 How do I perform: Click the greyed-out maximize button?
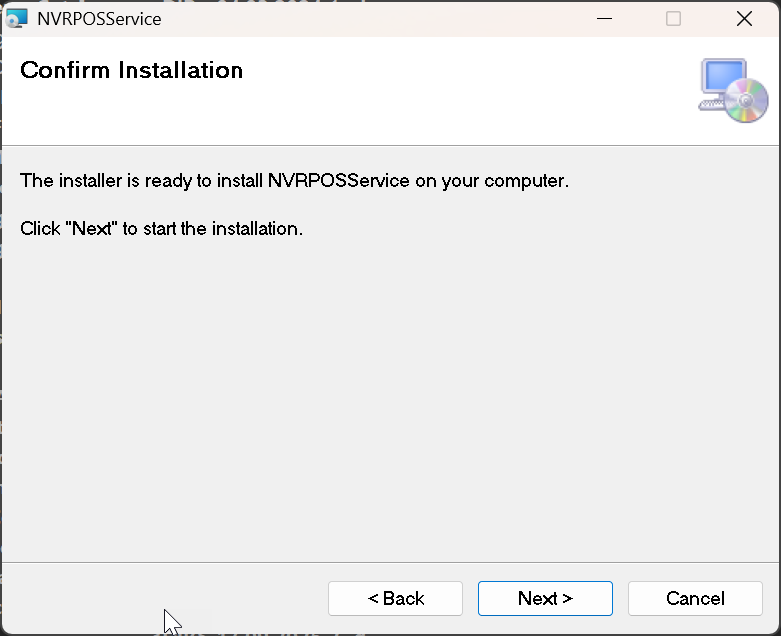coord(673,18)
